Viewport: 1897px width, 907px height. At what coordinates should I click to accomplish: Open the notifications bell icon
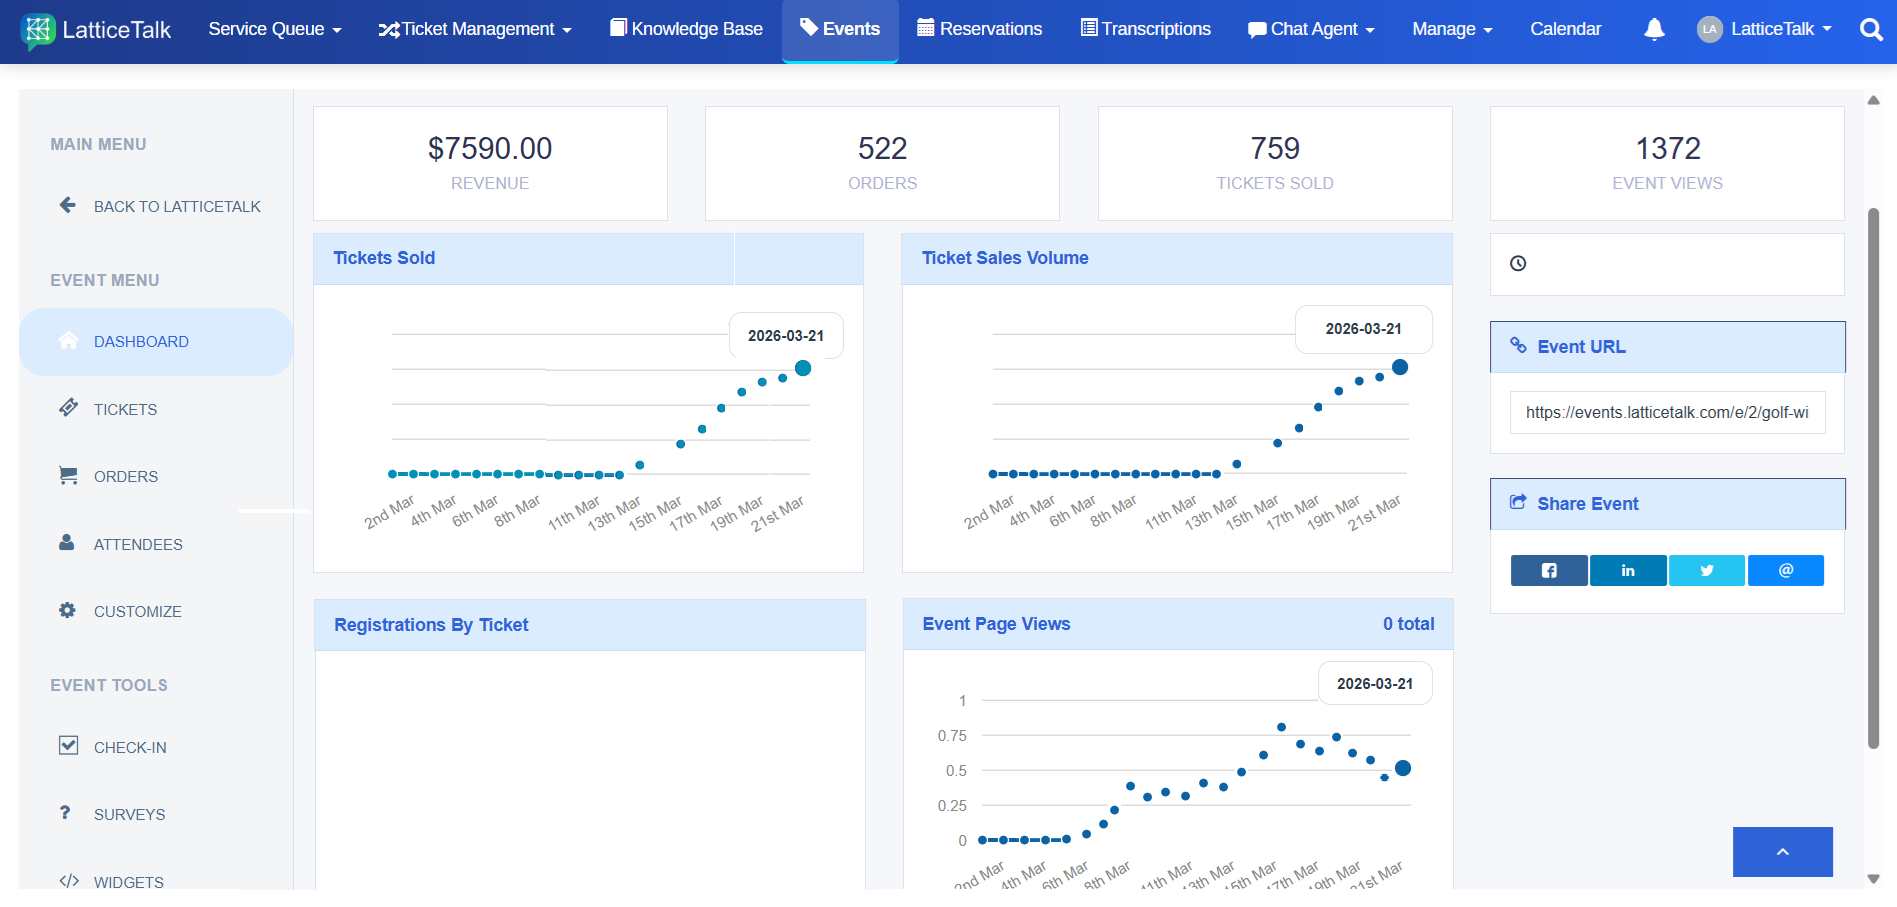click(1653, 29)
